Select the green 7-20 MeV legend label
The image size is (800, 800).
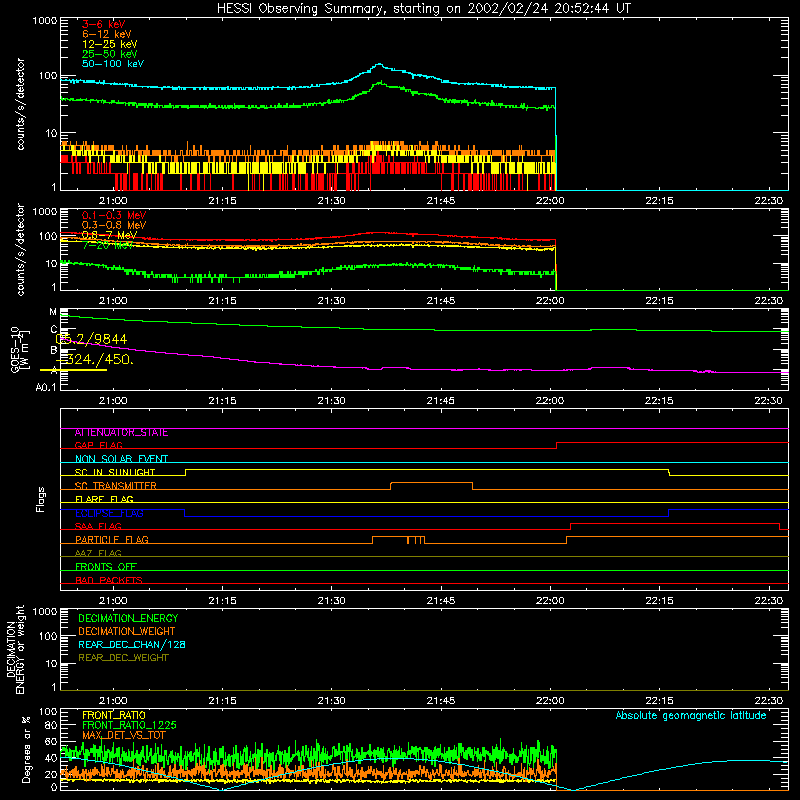[x=108, y=245]
